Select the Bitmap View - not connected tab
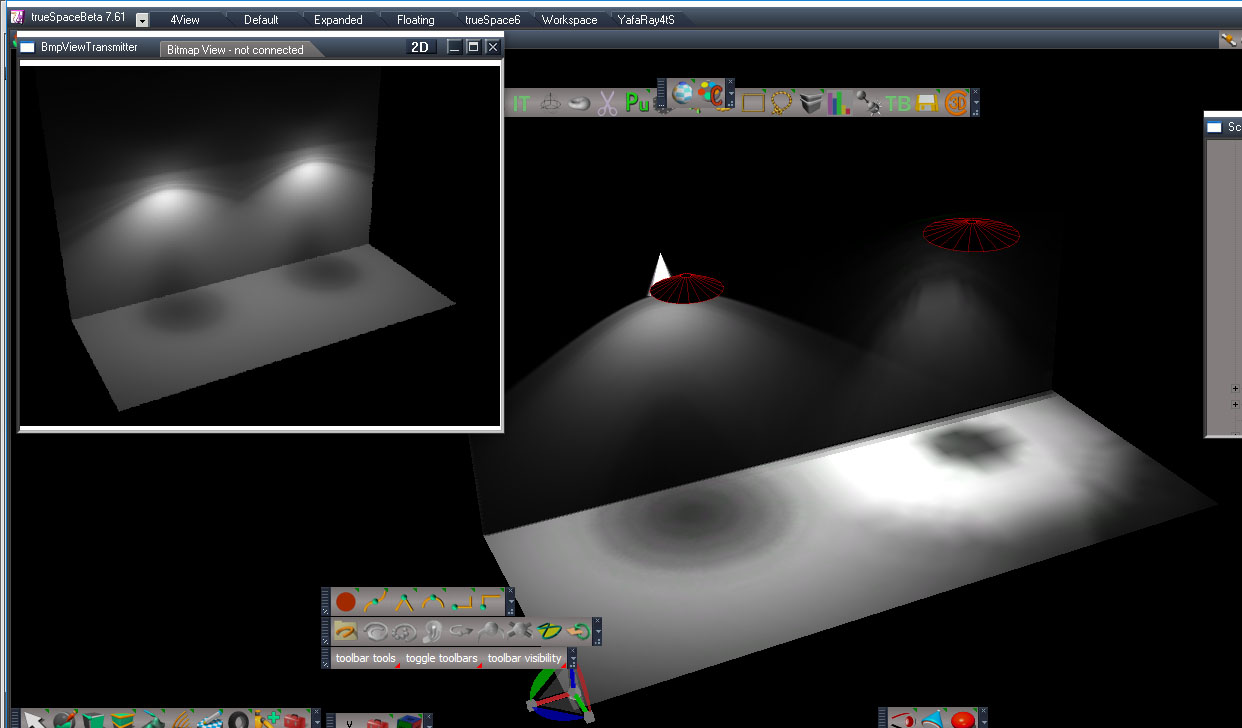Image resolution: width=1242 pixels, height=728 pixels. coord(235,49)
